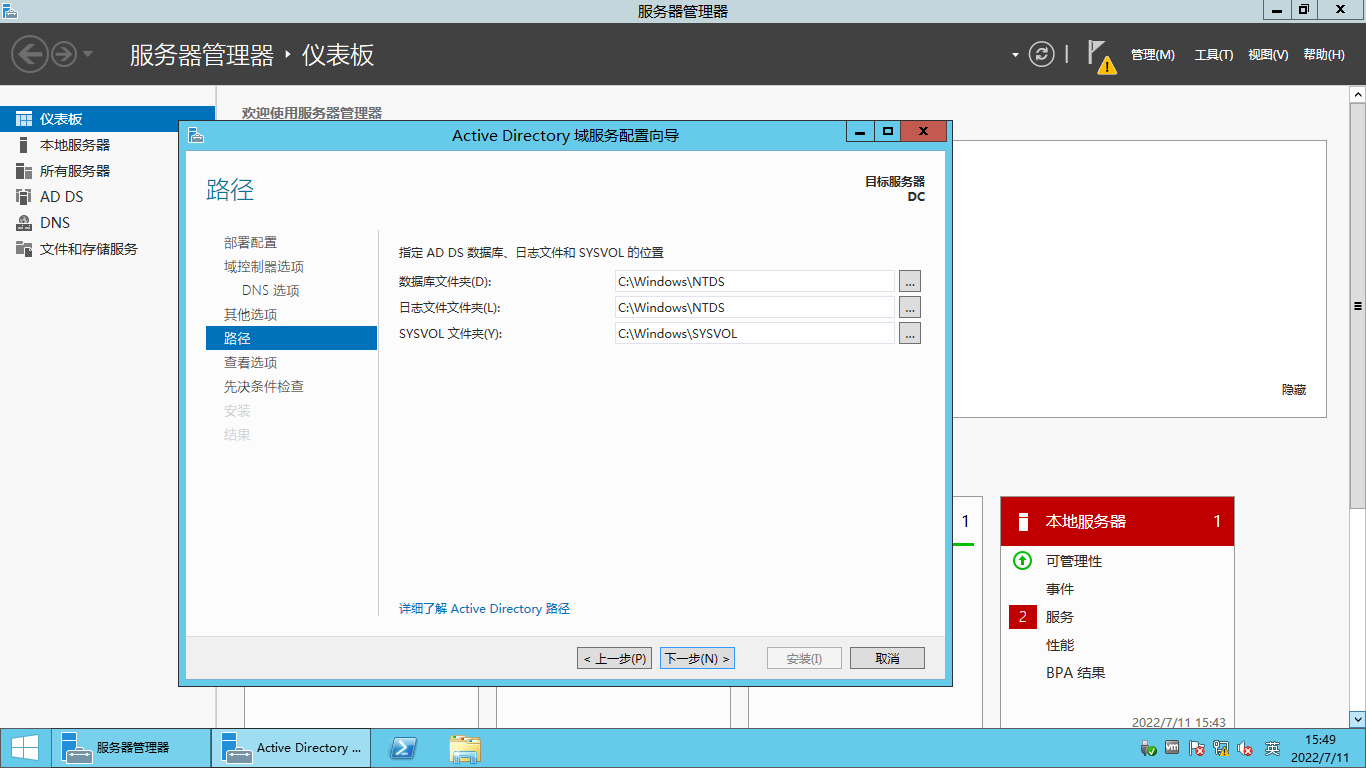Screen dimensions: 1366x768
Task: Click the Server Manager refresh icon
Action: pos(1042,55)
